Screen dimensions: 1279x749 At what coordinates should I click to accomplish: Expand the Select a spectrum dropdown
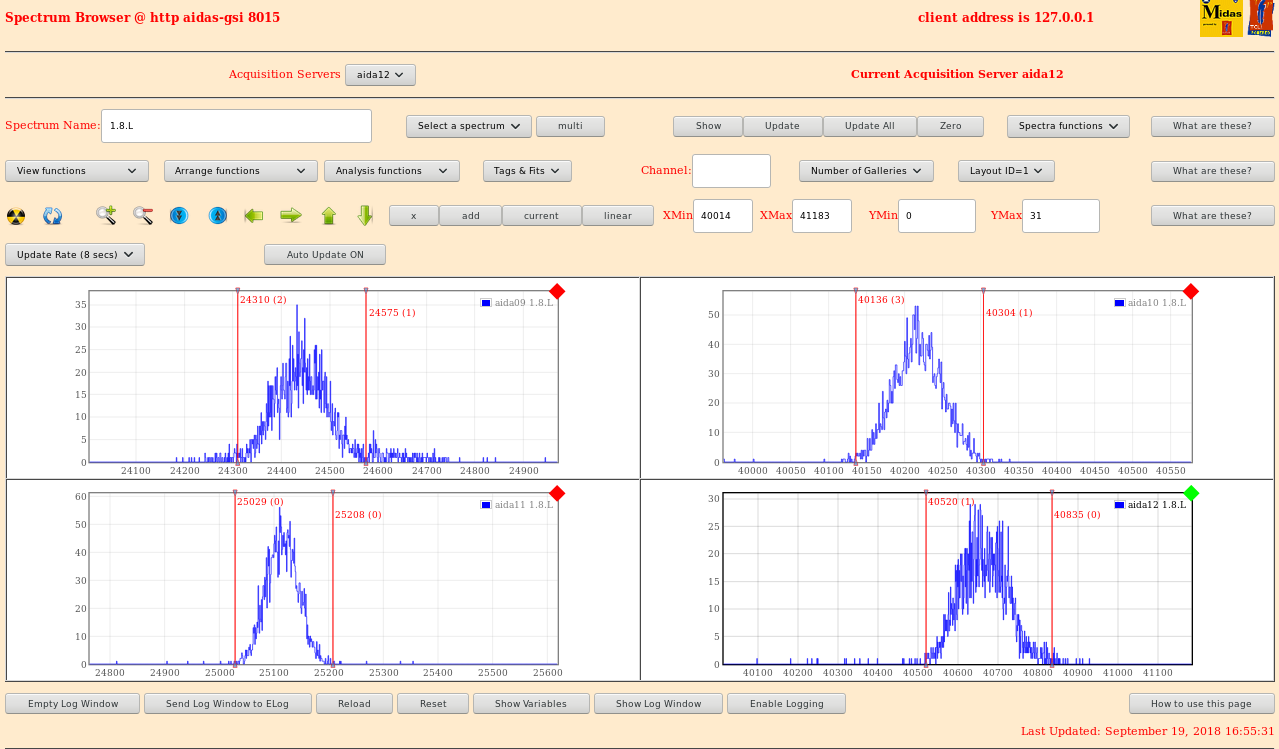click(469, 126)
